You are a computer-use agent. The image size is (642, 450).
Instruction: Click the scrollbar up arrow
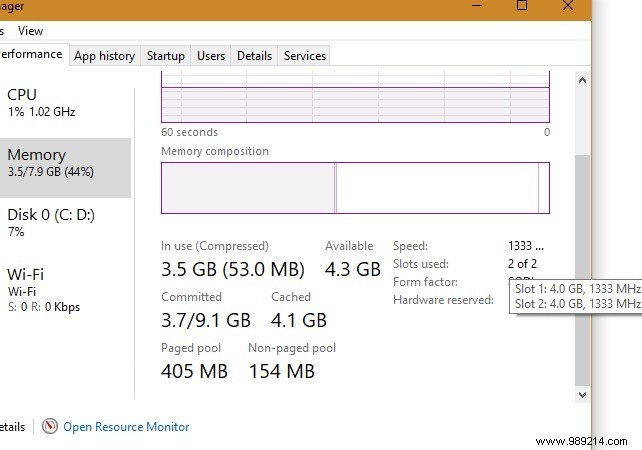pyautogui.click(x=582, y=80)
